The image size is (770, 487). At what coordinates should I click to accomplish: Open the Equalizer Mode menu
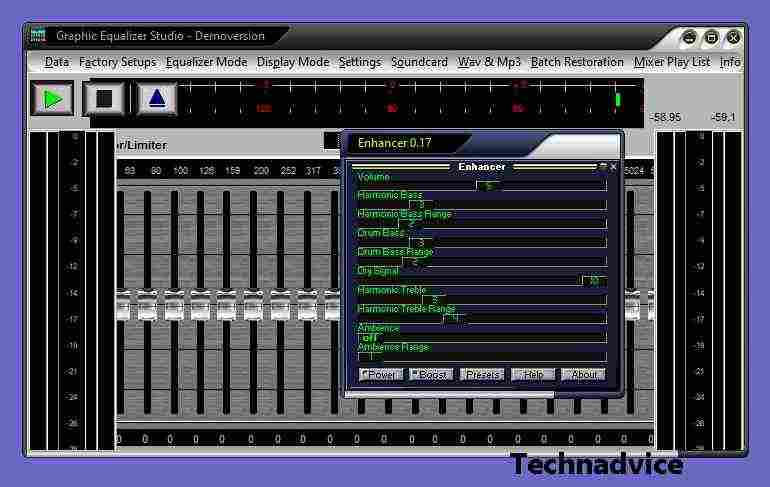tap(206, 62)
